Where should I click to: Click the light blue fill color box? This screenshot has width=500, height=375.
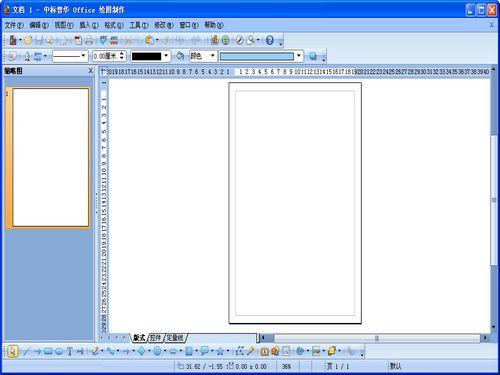coord(257,56)
